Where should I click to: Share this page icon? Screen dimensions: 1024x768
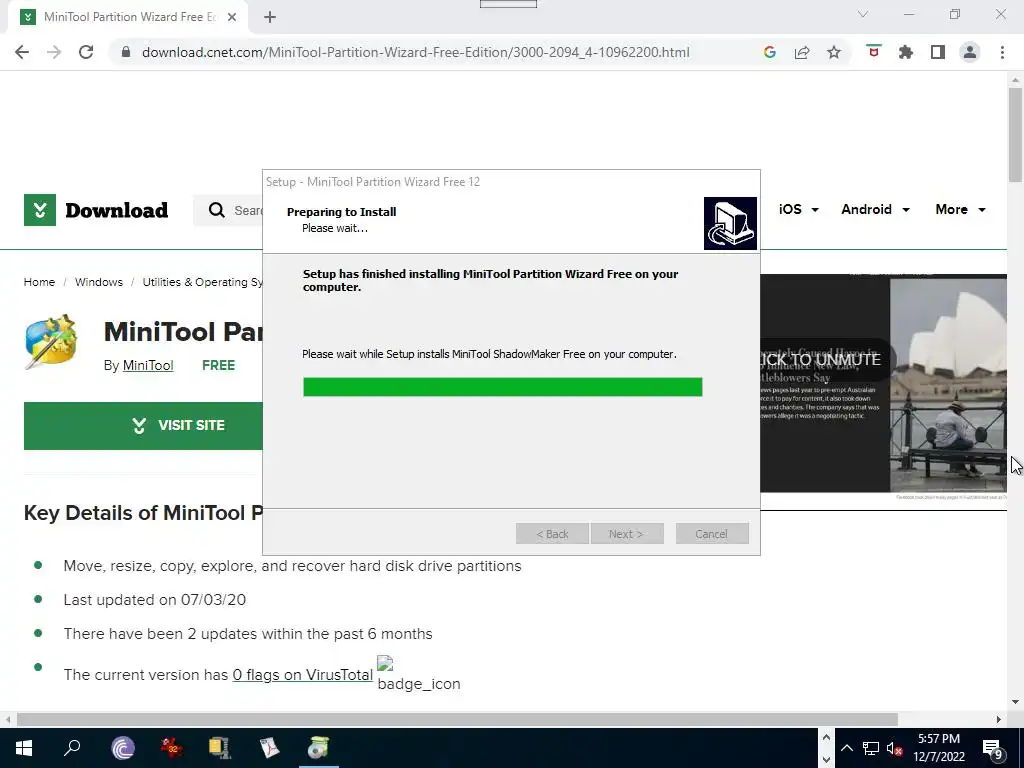tap(802, 52)
